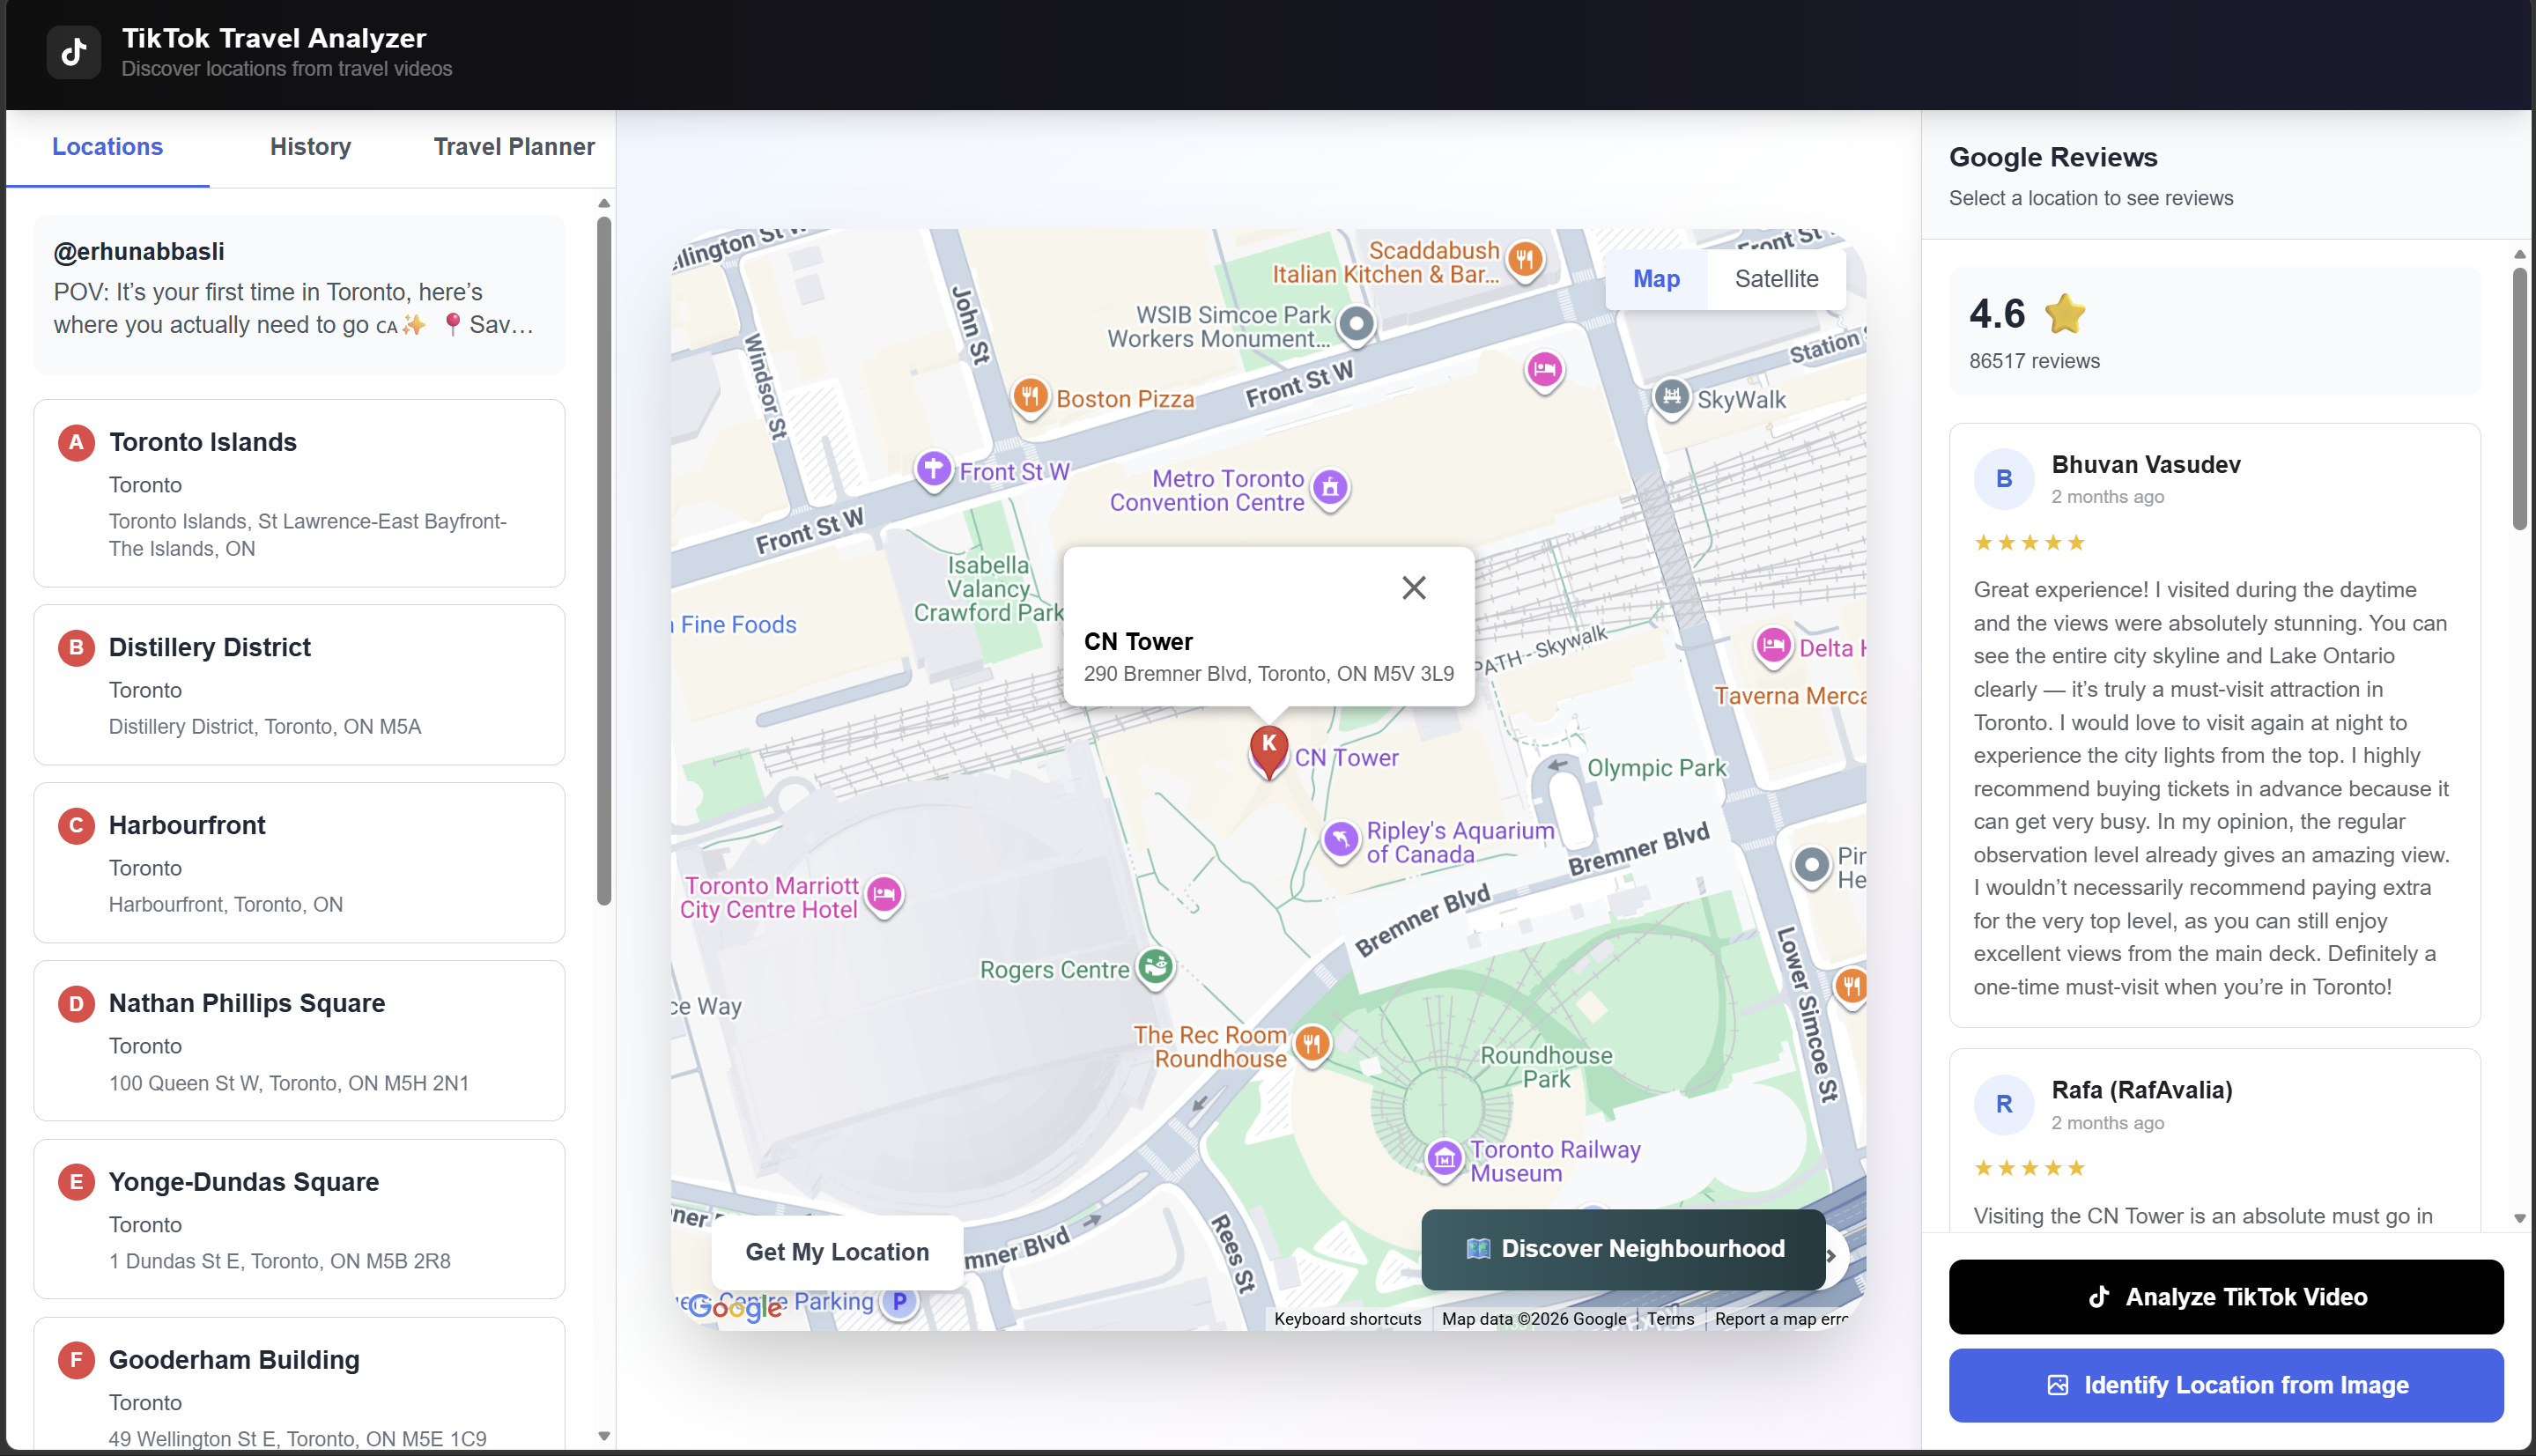Screen dimensions: 2536x1456
Task: Select the Map view toggle
Action: [x=1655, y=279]
